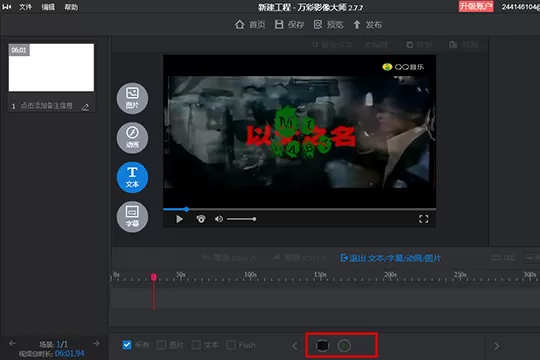Select the green circular material thumbnail
540x360 pixels.
[344, 346]
